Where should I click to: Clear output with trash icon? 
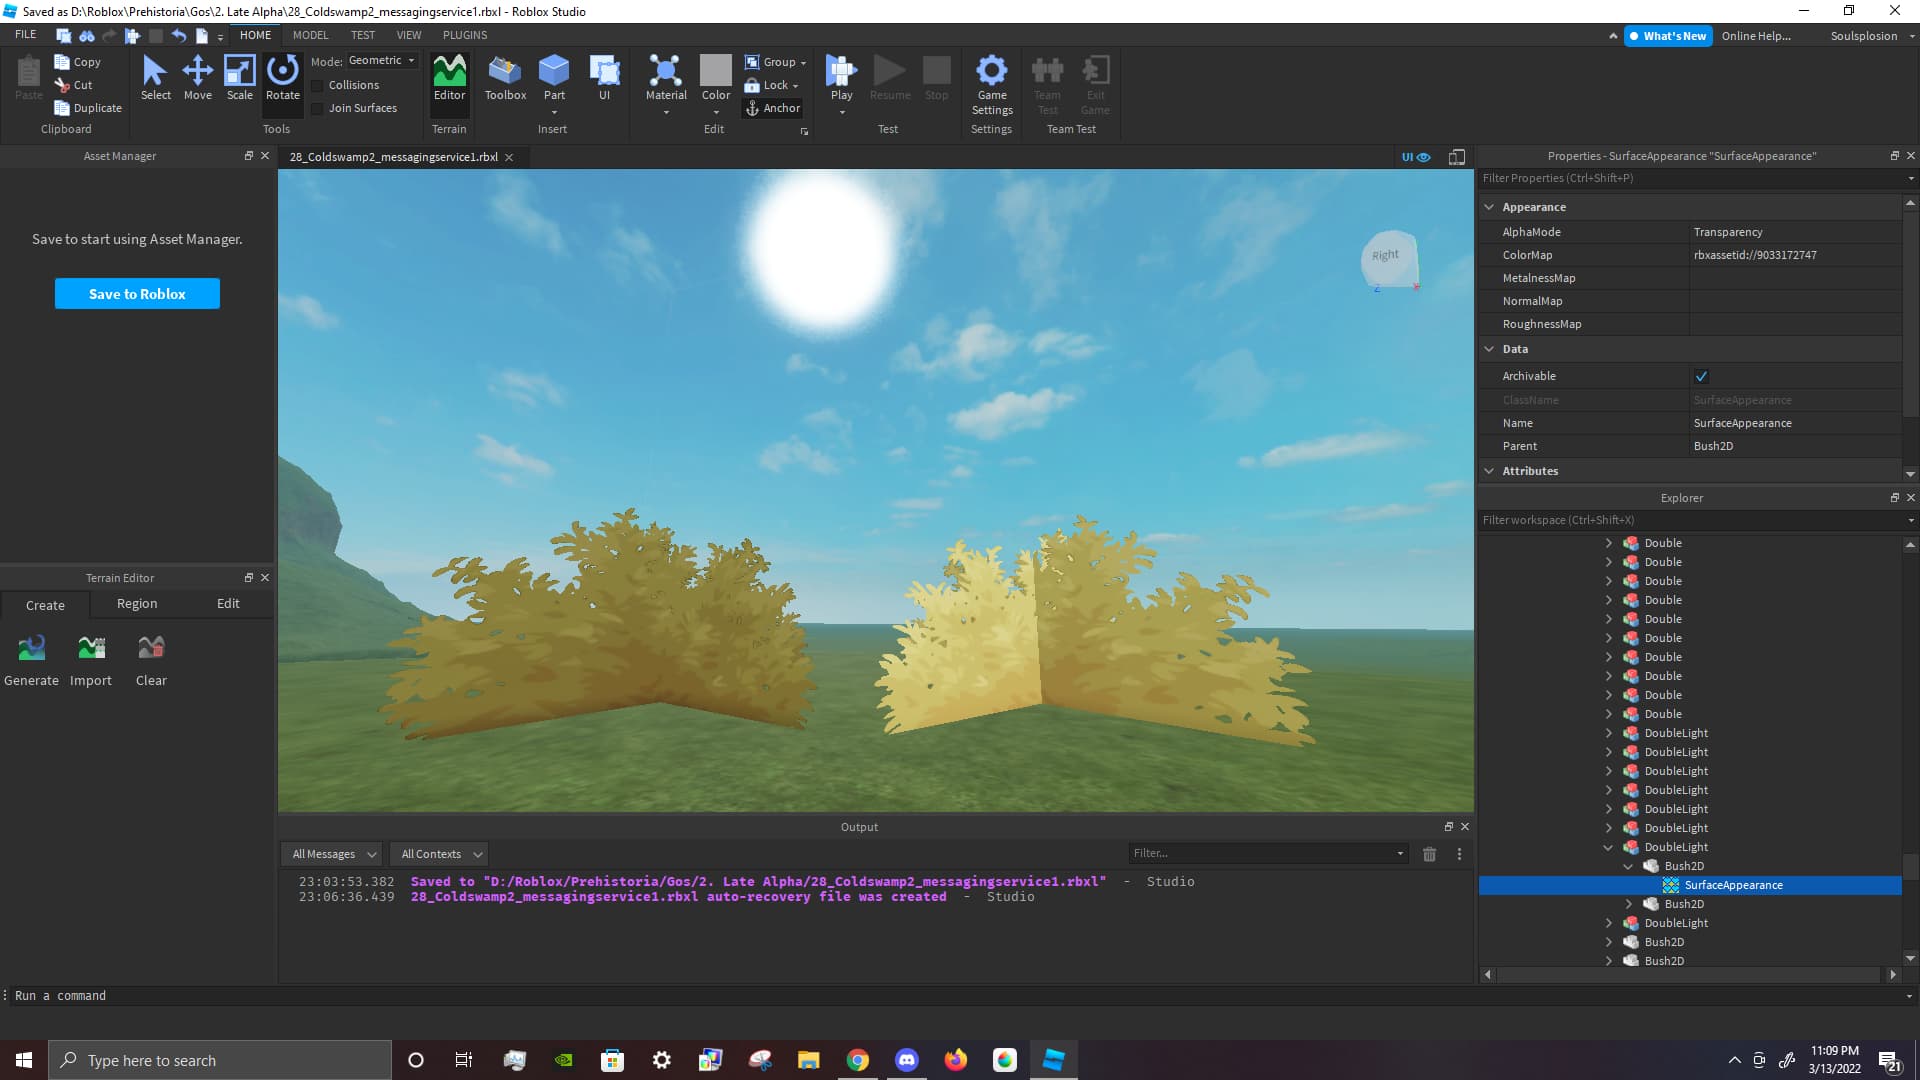(x=1429, y=854)
